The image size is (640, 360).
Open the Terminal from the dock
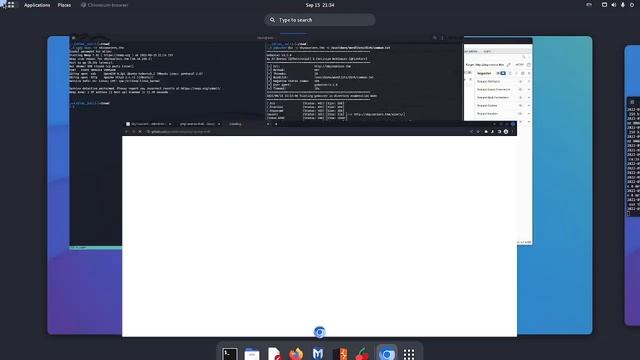229,354
